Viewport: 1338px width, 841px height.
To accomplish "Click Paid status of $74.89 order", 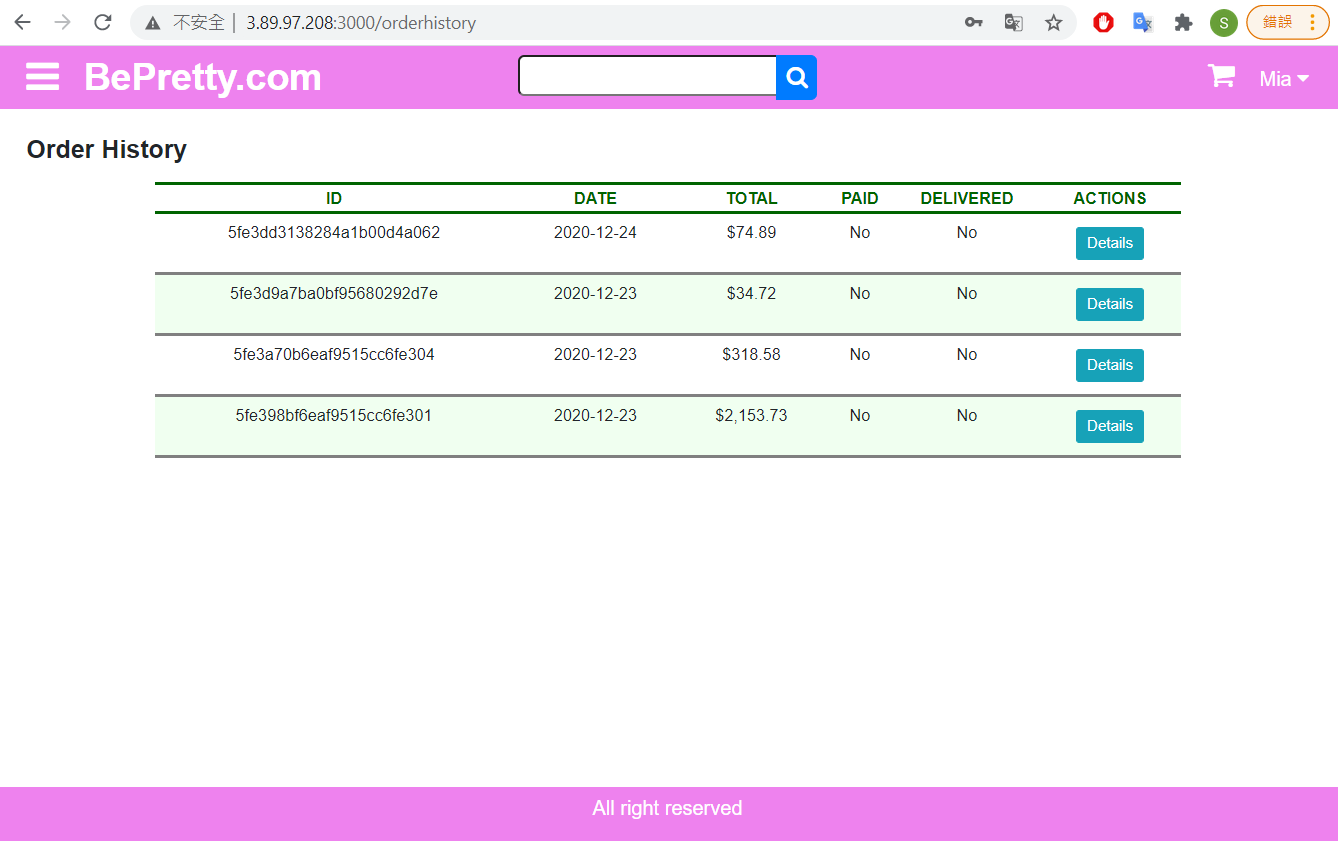I will tap(859, 232).
